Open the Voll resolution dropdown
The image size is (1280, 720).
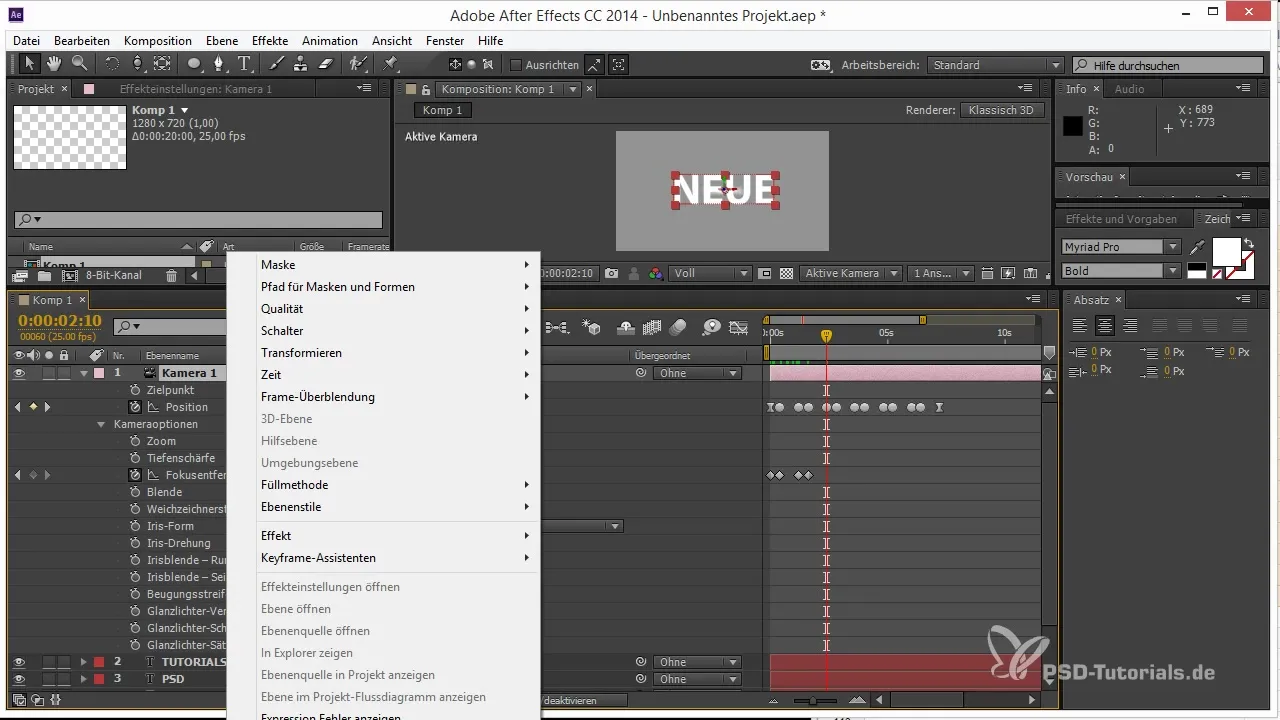[712, 273]
